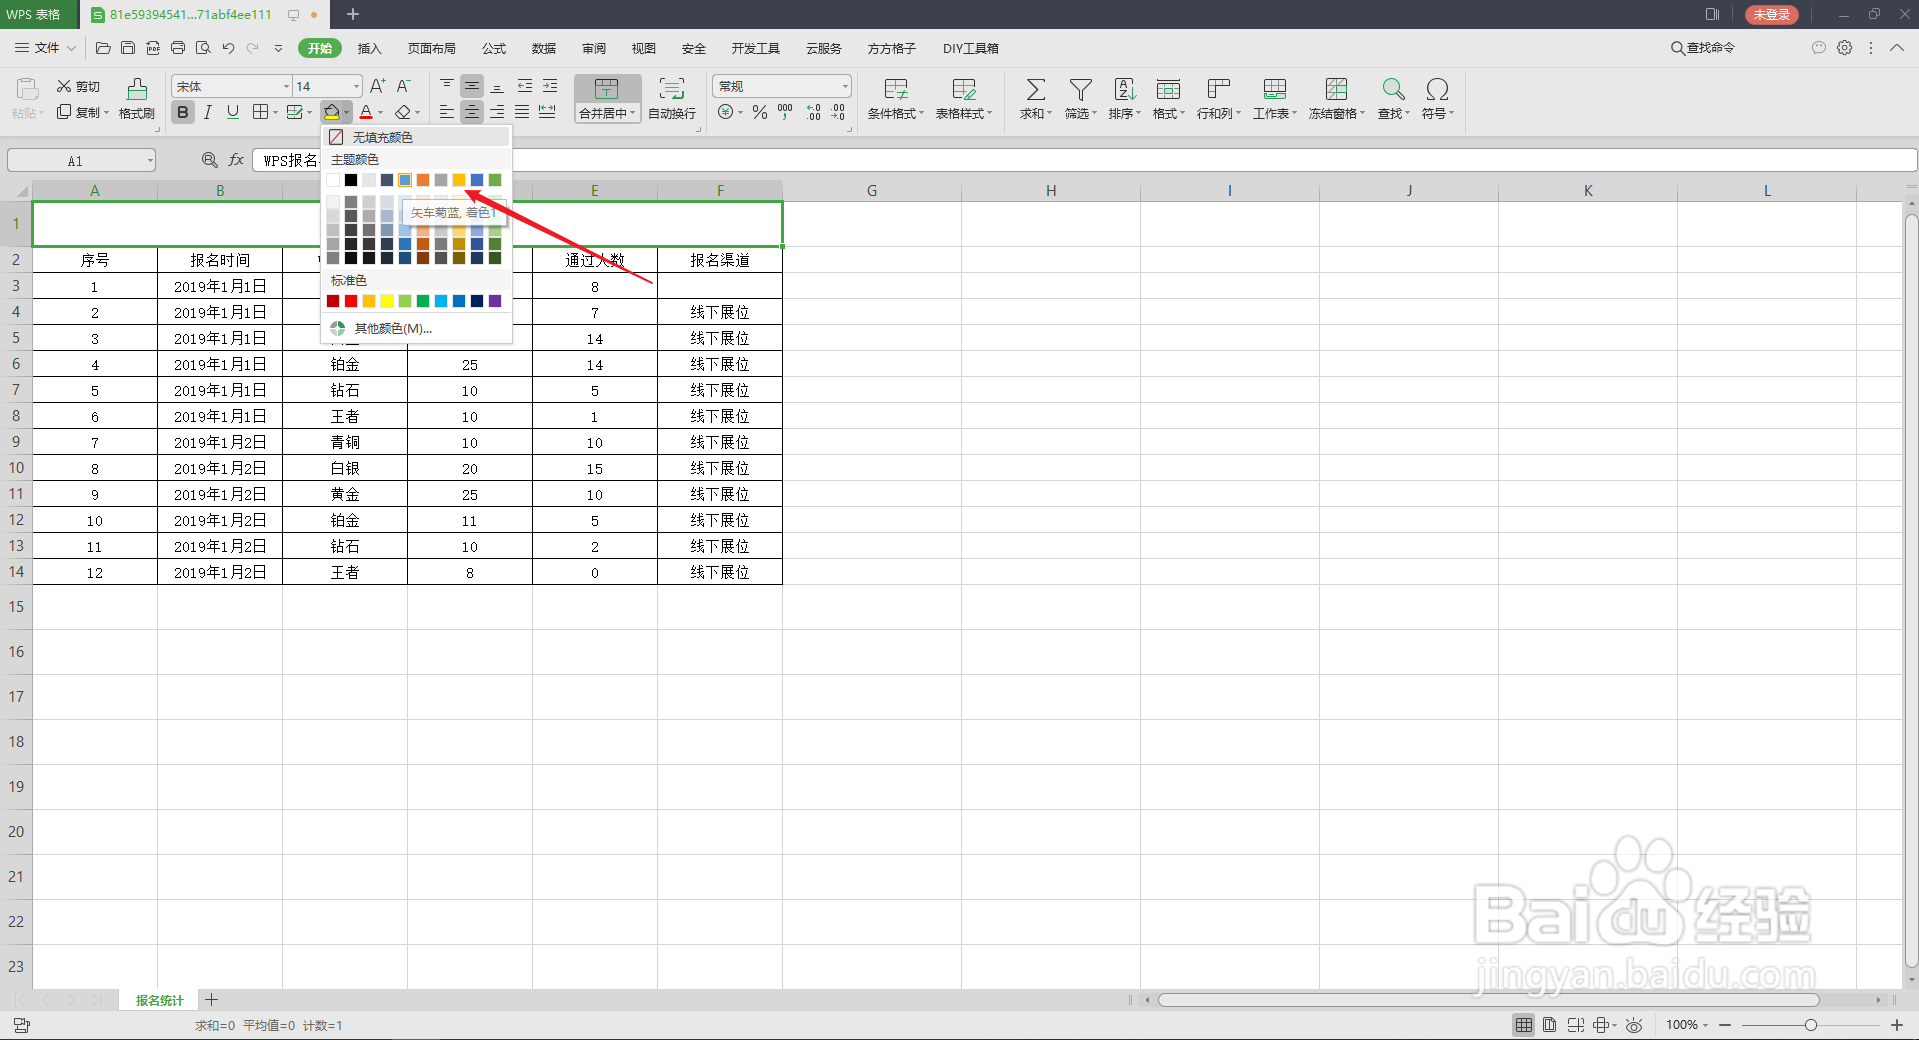Switch to the 数据 ribbon tab

point(544,48)
